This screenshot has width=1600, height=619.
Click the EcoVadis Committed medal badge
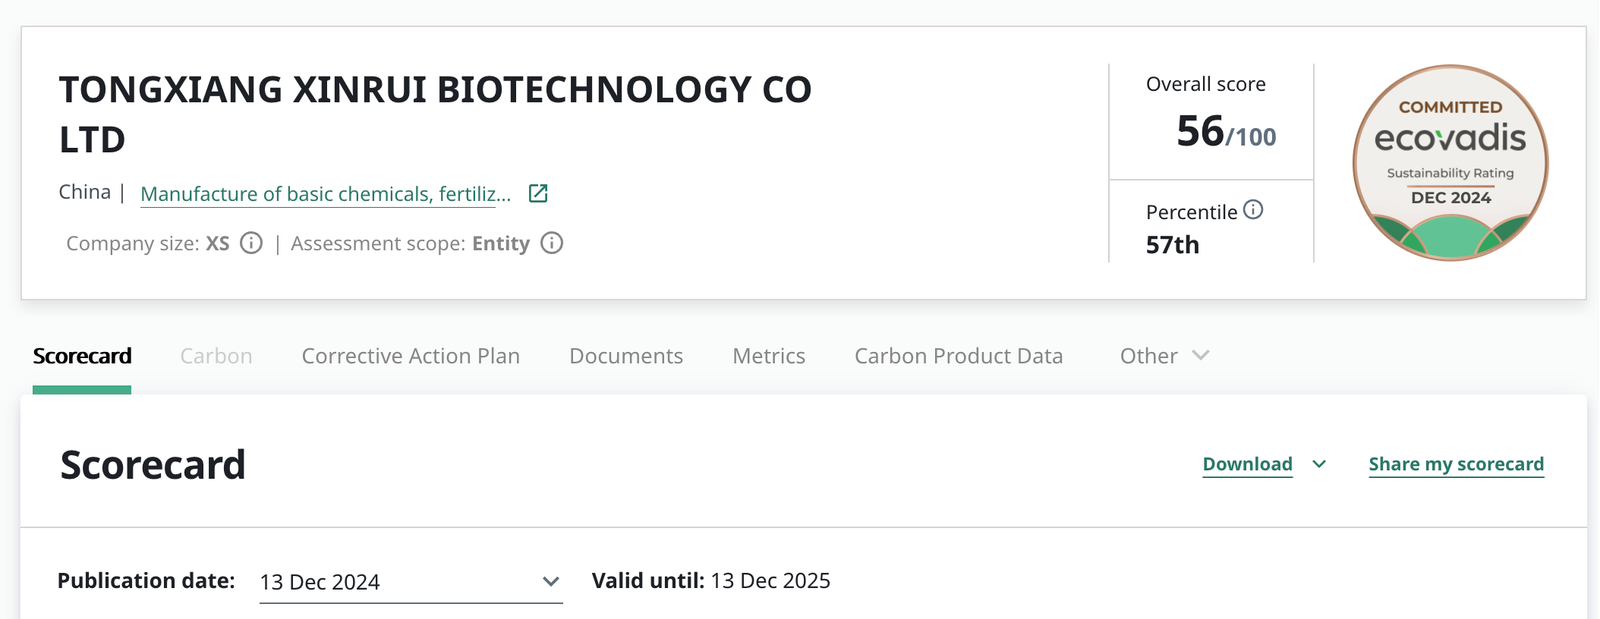(1450, 163)
